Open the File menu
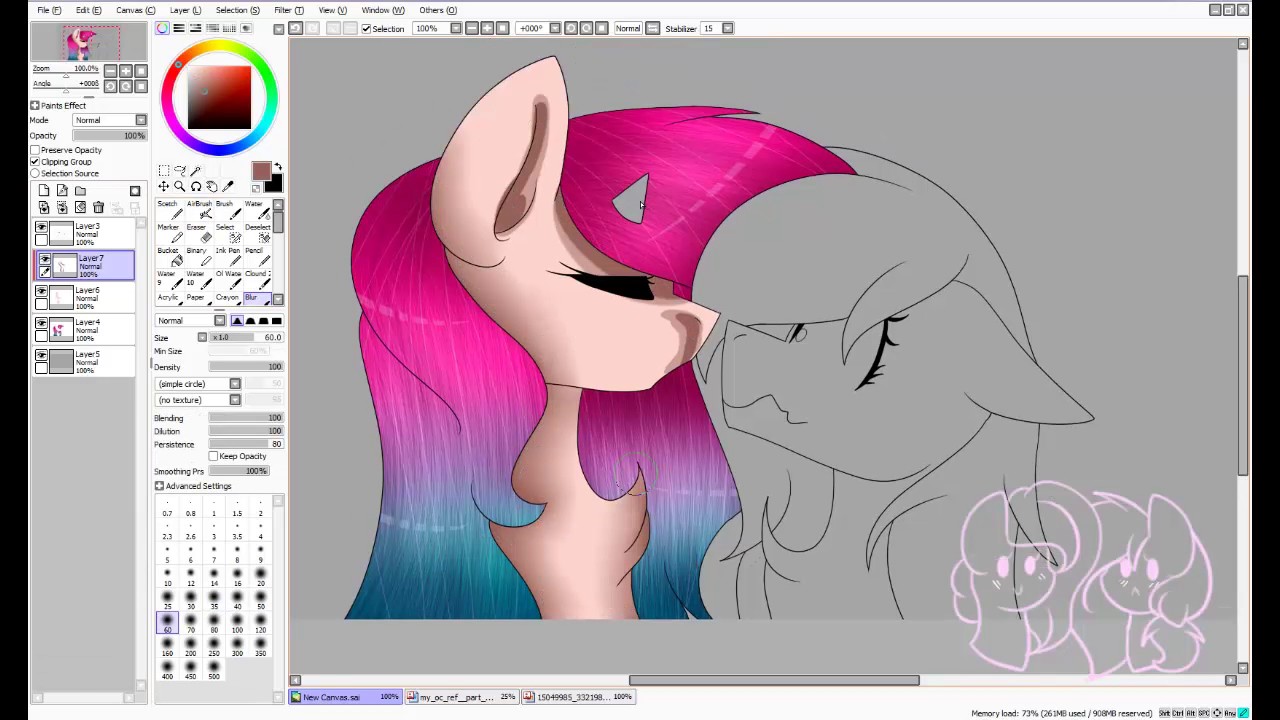 49,10
